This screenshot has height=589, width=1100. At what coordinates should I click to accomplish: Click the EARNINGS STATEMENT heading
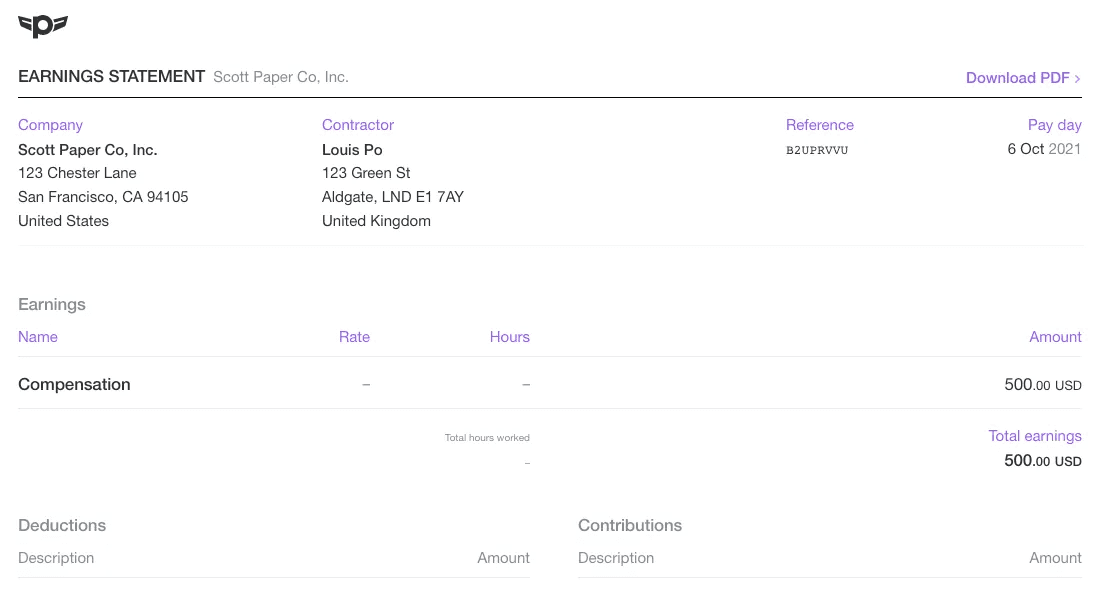pyautogui.click(x=111, y=76)
